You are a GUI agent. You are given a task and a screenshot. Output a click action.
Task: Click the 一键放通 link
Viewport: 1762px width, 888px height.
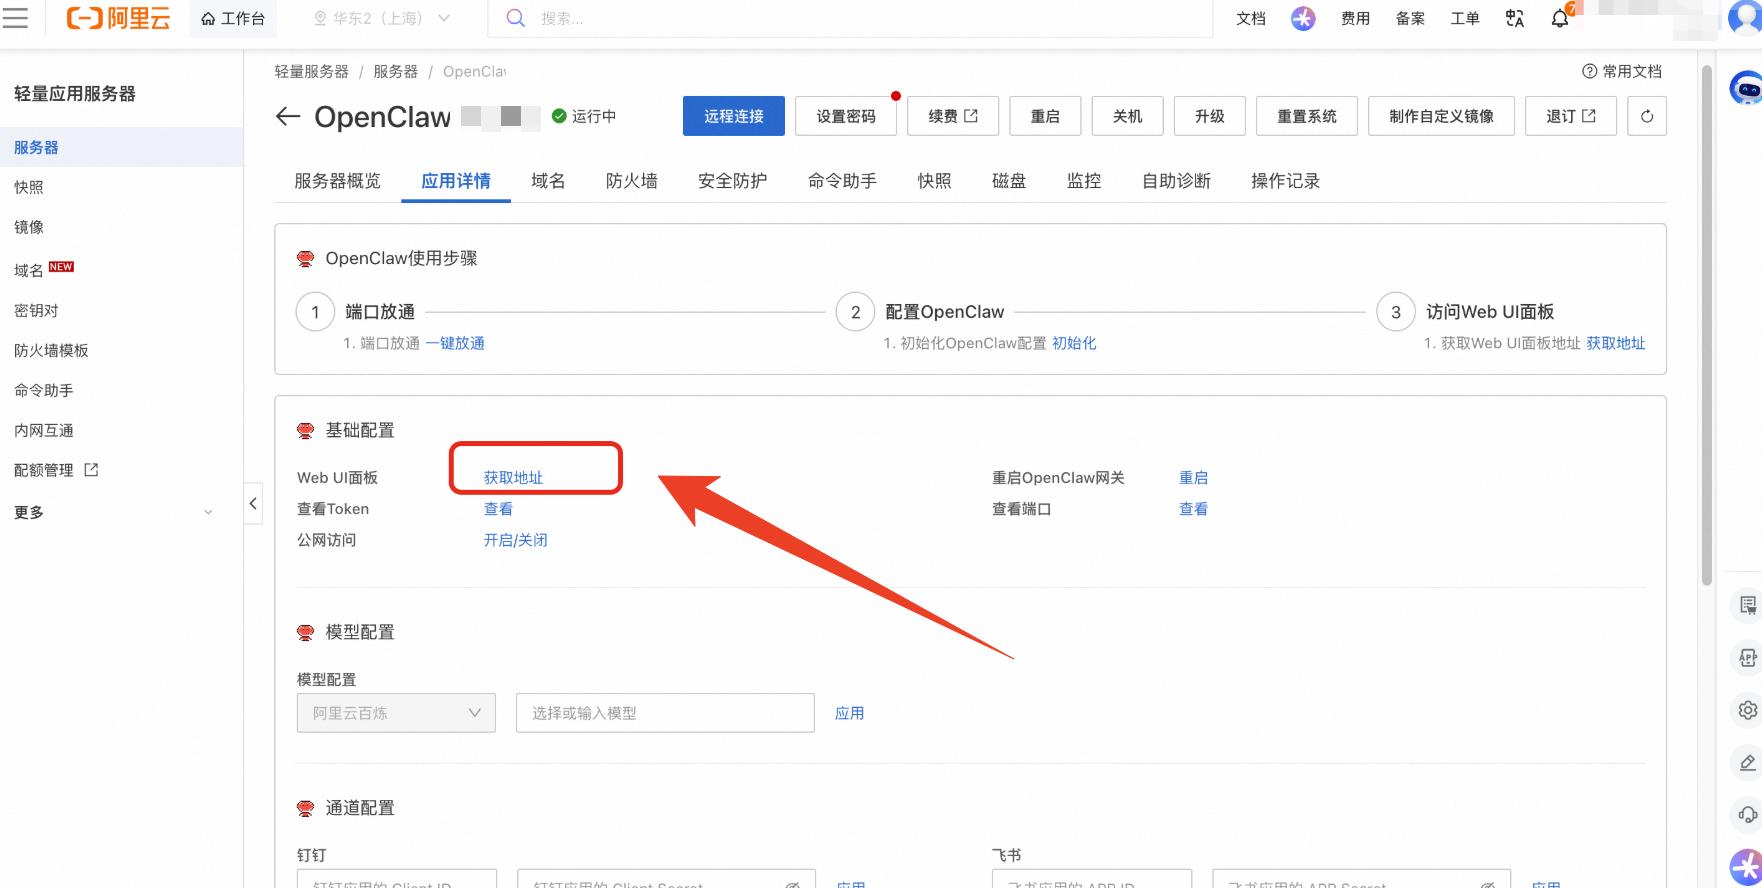click(455, 343)
